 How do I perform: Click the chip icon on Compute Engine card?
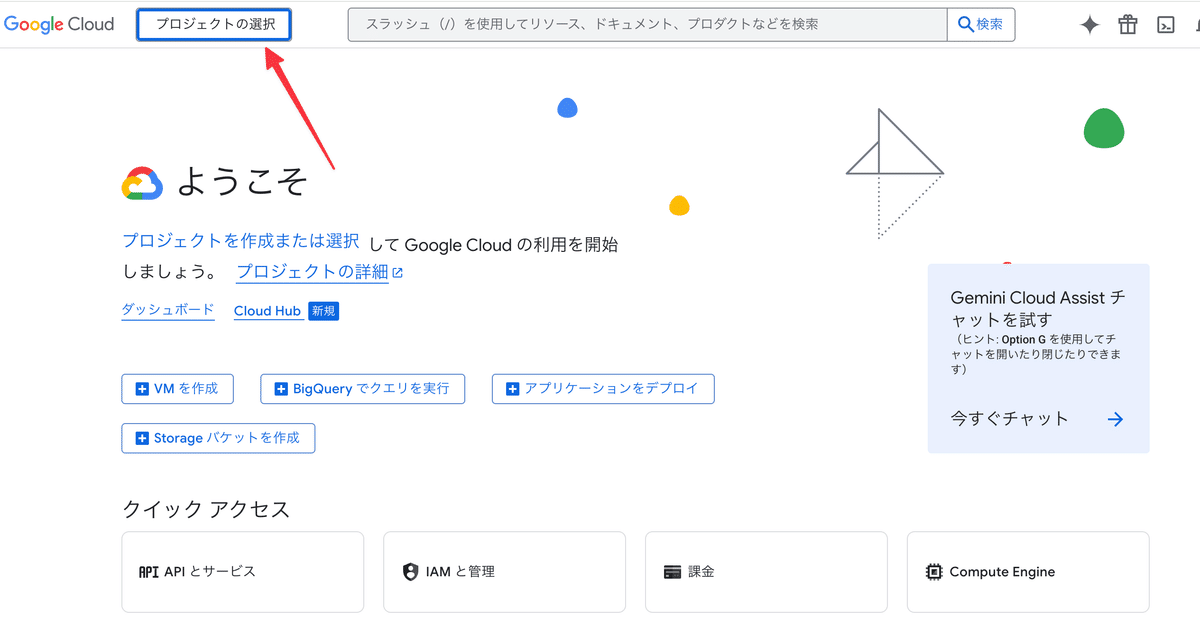click(x=934, y=572)
